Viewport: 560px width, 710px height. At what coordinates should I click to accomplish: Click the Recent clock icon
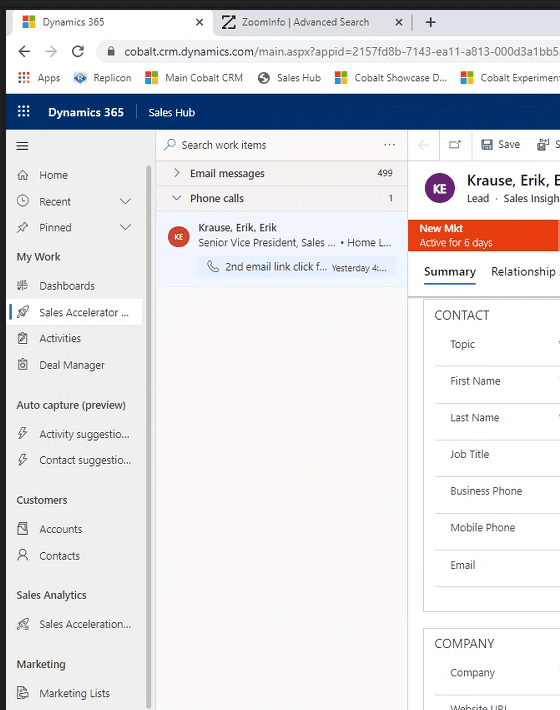23,201
